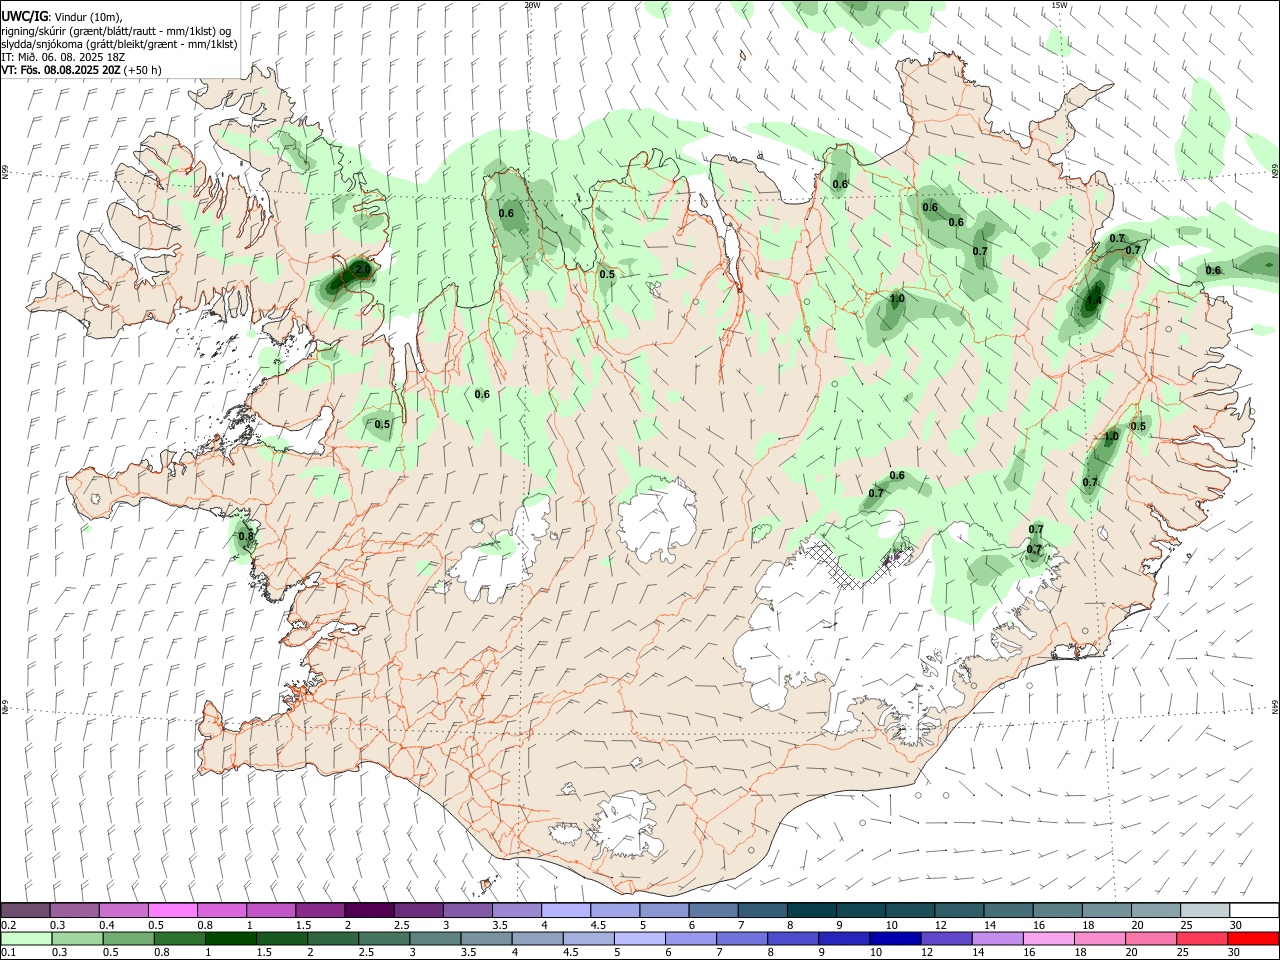The width and height of the screenshot is (1280, 960).
Task: Click the "slydda/snjókoma" legend description line
Action: [x=119, y=44]
